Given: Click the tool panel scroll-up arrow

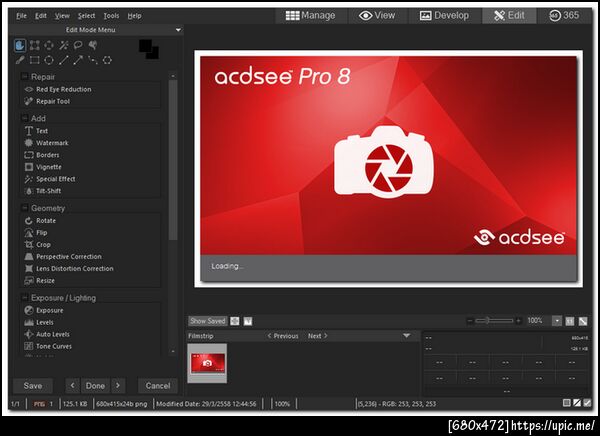Looking at the screenshot, I should [x=173, y=76].
